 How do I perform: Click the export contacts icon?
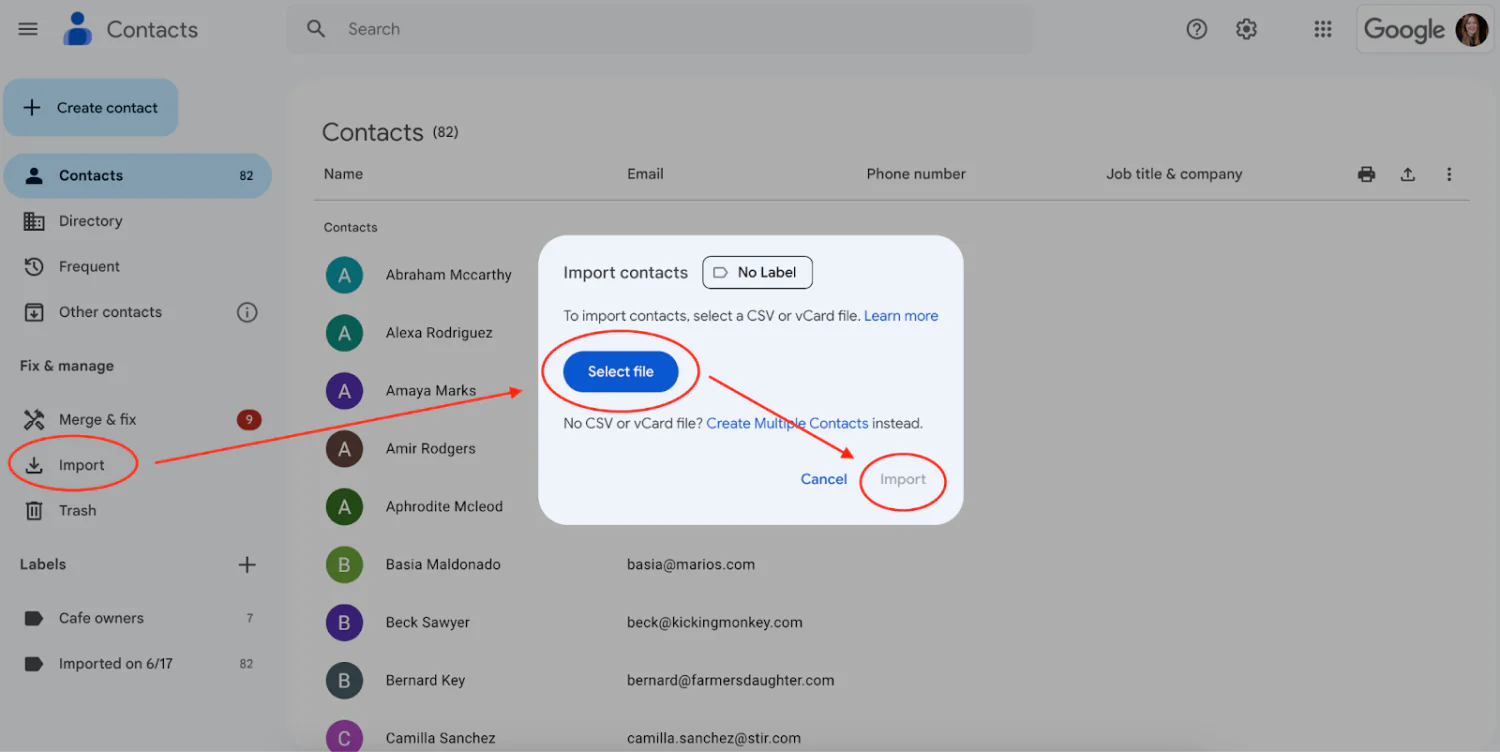pos(1408,173)
